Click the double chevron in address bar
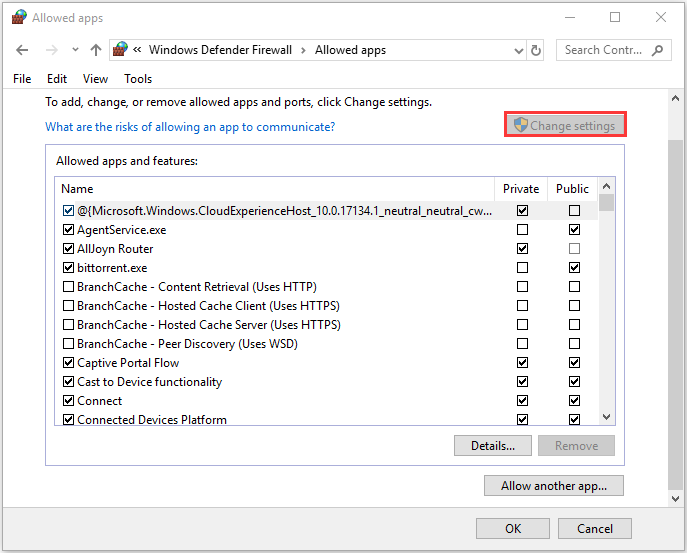This screenshot has height=553, width=687. [x=137, y=50]
